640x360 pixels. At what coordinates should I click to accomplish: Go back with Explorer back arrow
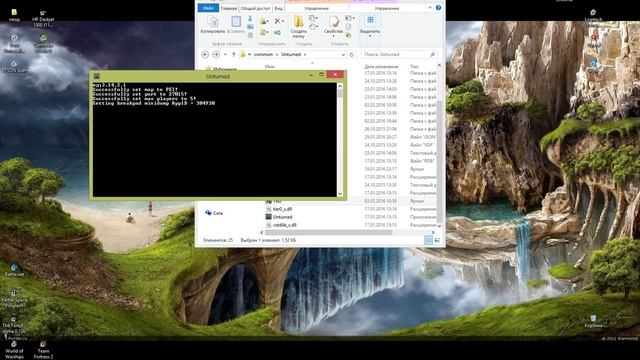pos(205,54)
